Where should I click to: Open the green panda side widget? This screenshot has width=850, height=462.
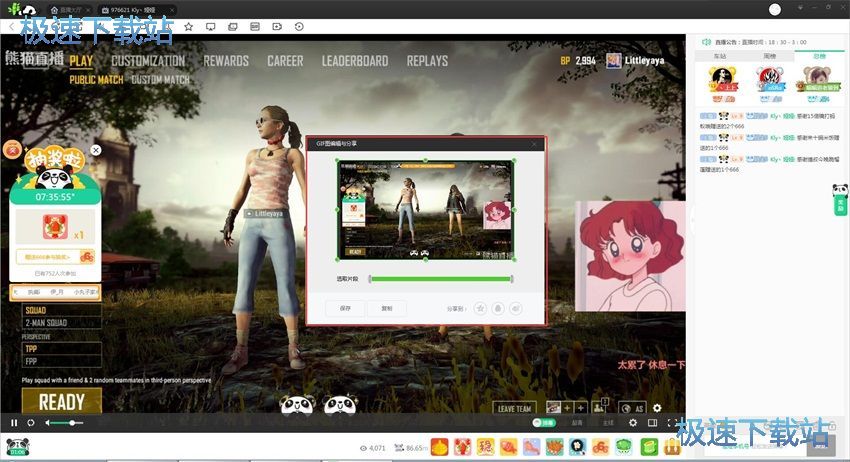(x=840, y=200)
